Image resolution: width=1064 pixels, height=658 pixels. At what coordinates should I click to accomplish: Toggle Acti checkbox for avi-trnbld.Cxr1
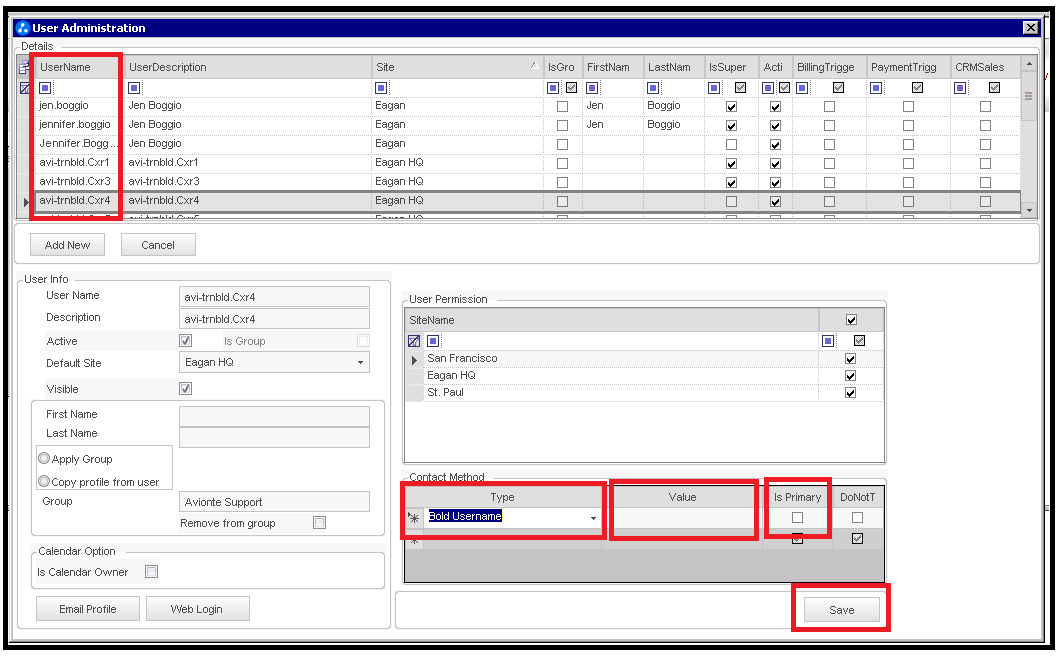(x=776, y=163)
